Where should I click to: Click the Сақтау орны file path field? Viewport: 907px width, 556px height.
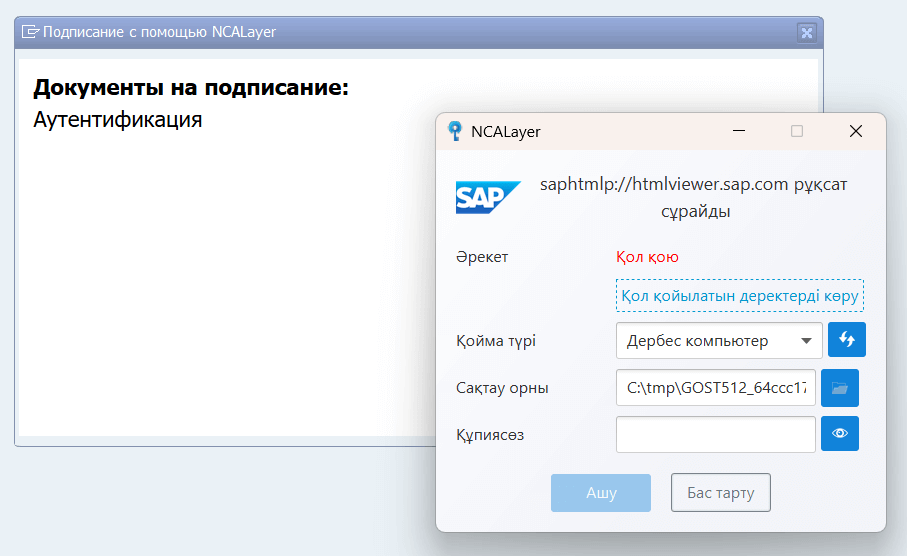716,387
